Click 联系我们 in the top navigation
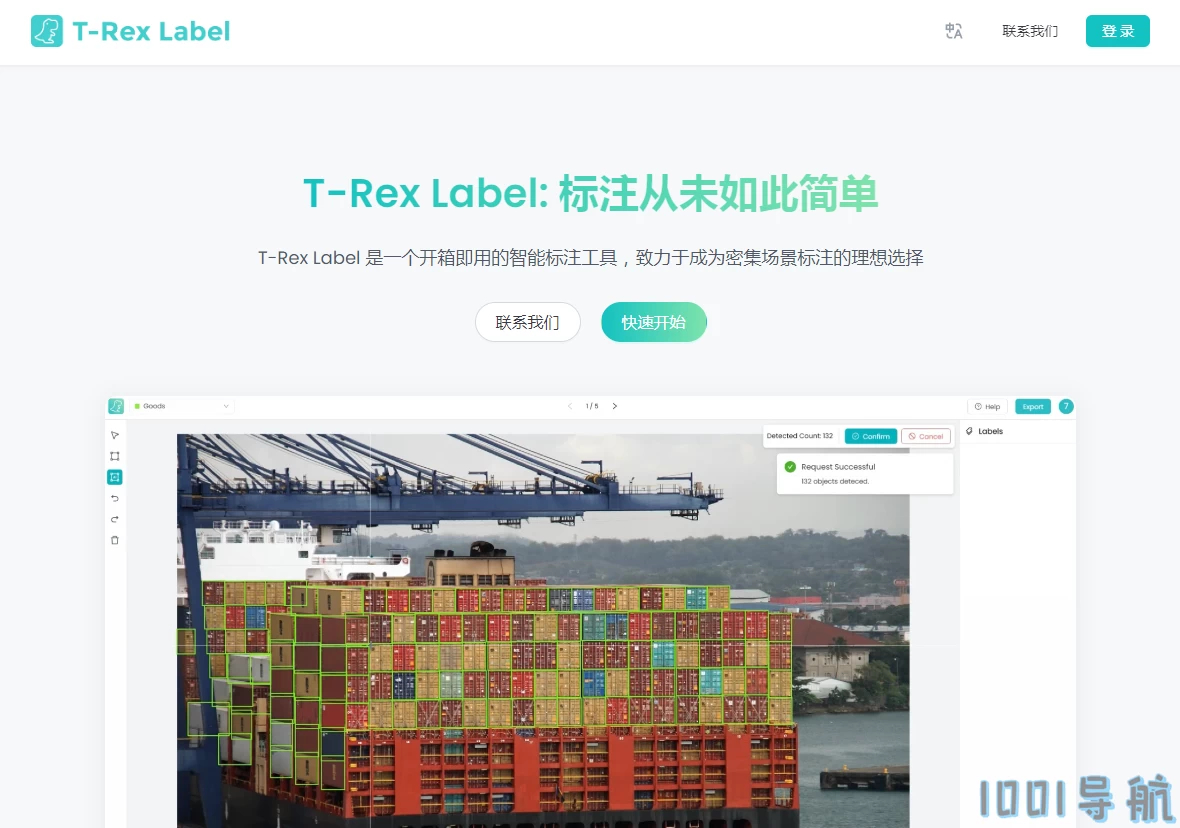The width and height of the screenshot is (1180, 828). pos(1029,31)
